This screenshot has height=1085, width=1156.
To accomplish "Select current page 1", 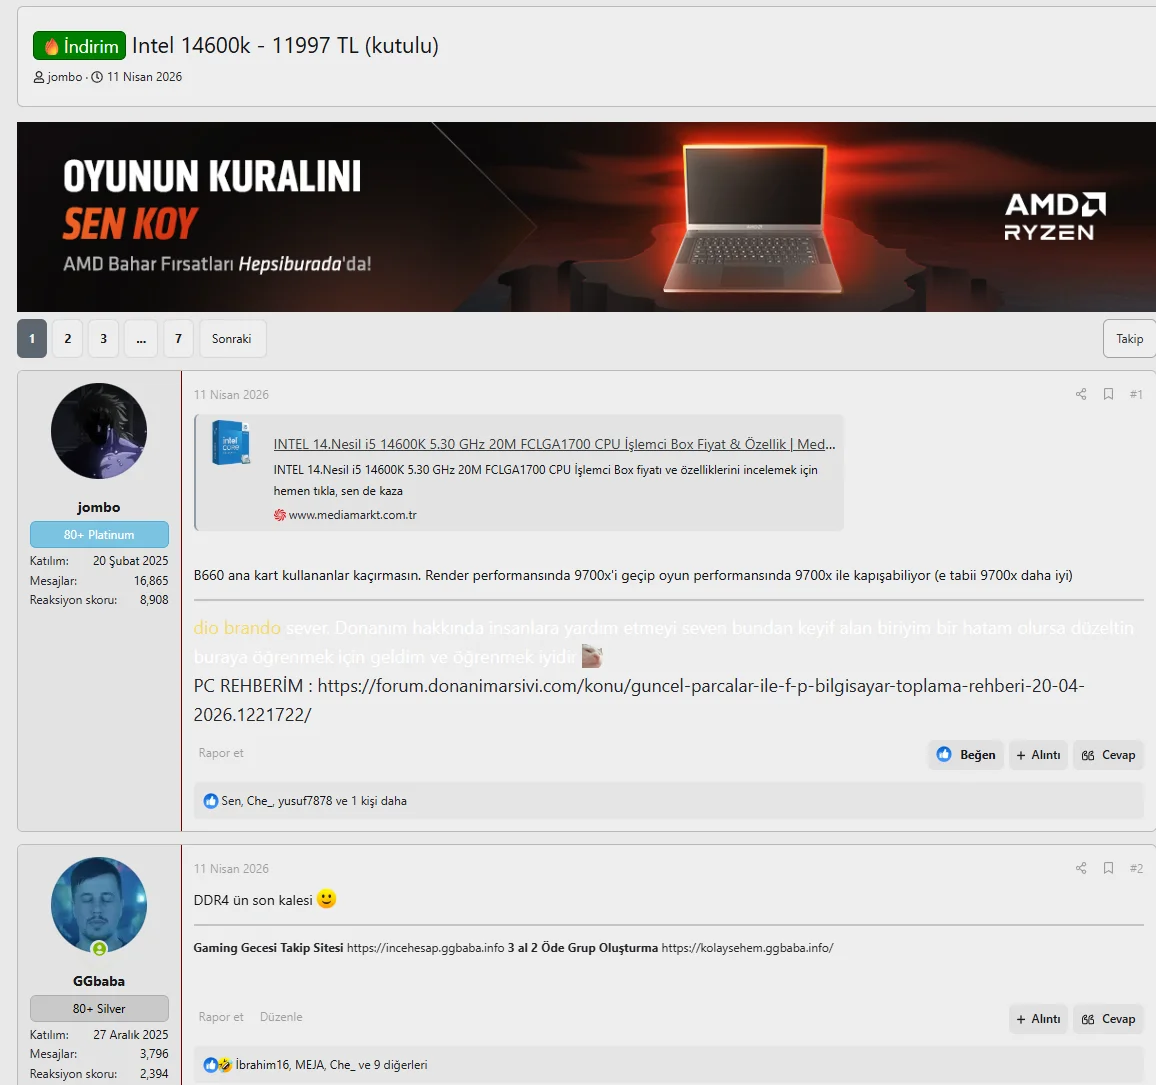I will (32, 338).
